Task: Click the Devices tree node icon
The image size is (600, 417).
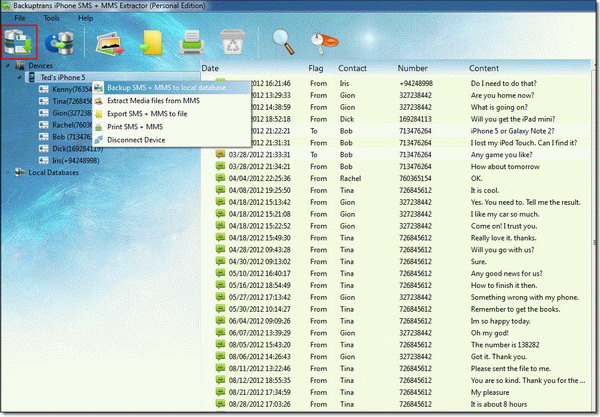Action: [x=20, y=65]
